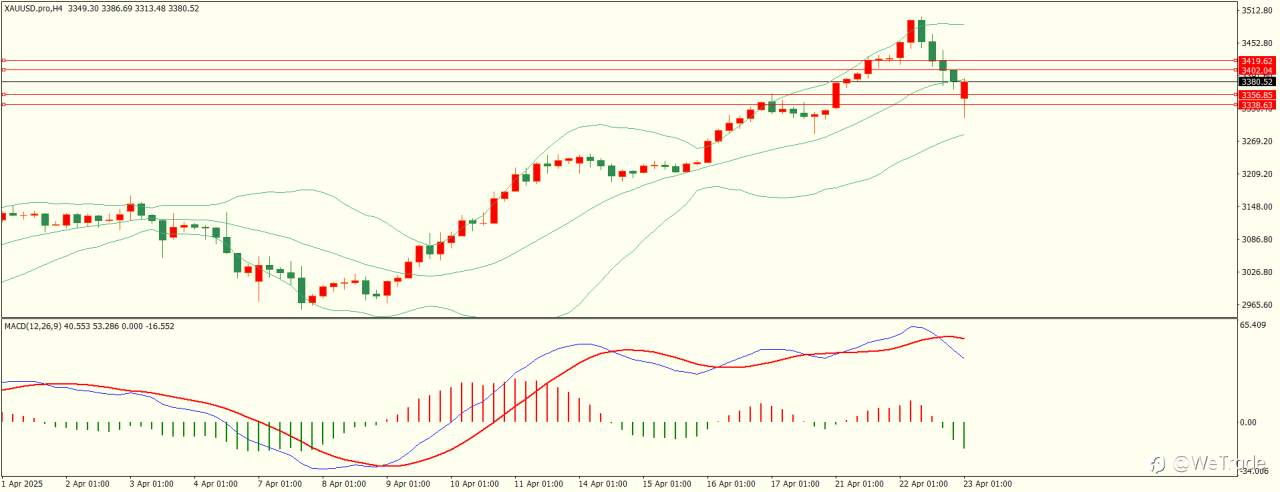Click the 10 Apr 01:00 date label
The height and width of the screenshot is (492, 1280).
click(473, 484)
